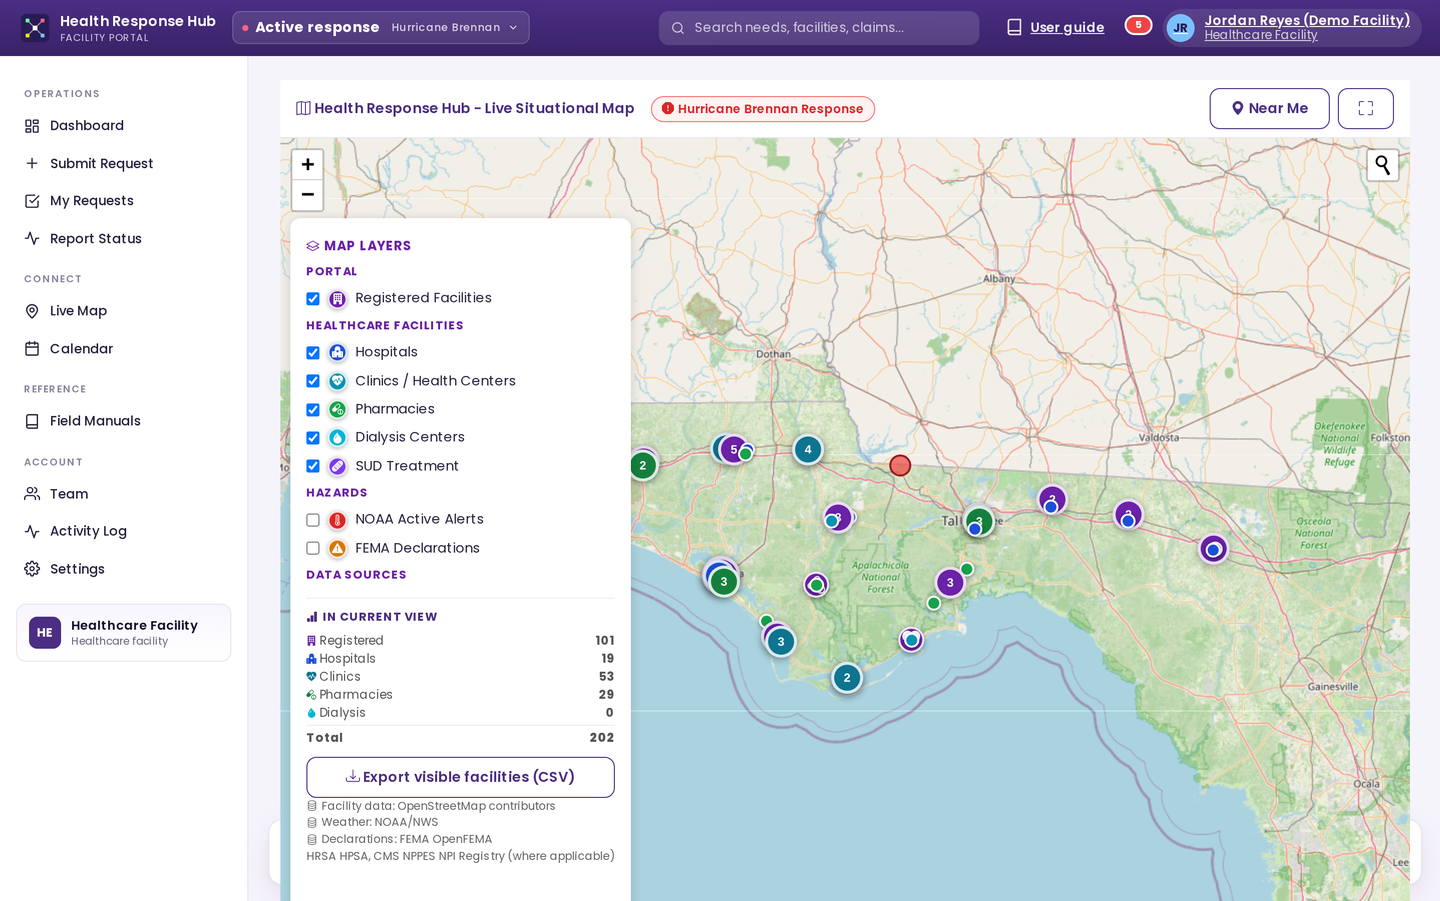This screenshot has width=1440, height=901.
Task: Click the Clinics heart icon in layers
Action: tap(338, 381)
